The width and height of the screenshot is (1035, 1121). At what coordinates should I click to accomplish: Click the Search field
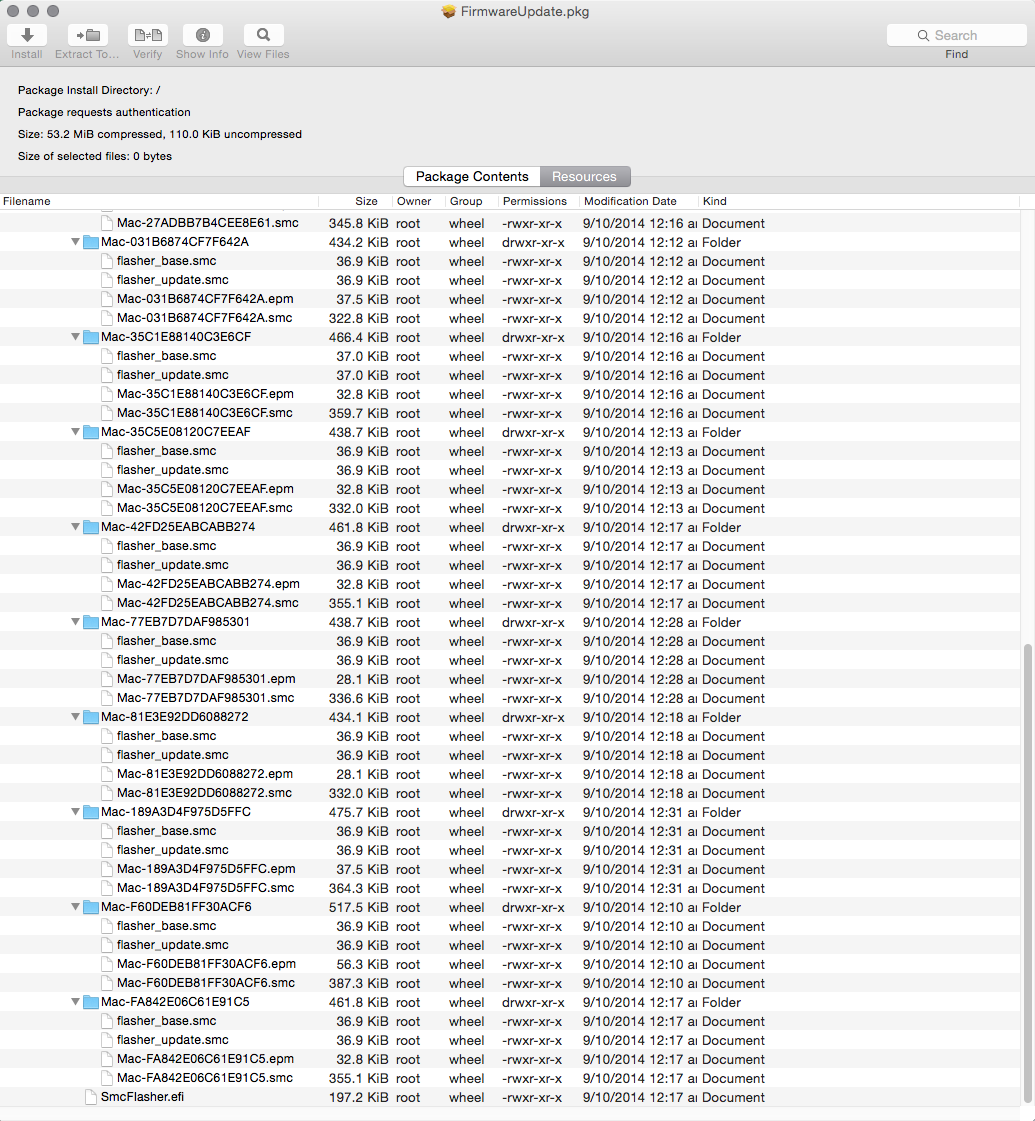tap(956, 35)
